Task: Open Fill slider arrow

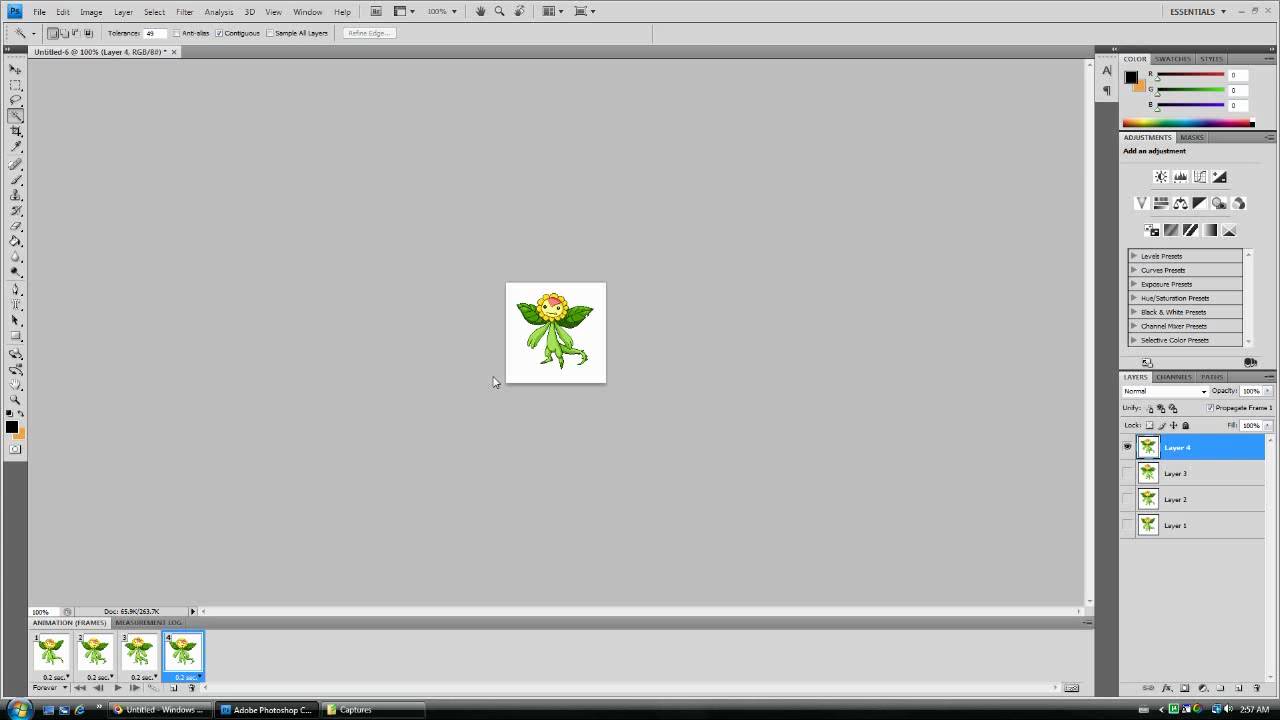Action: (x=1266, y=425)
